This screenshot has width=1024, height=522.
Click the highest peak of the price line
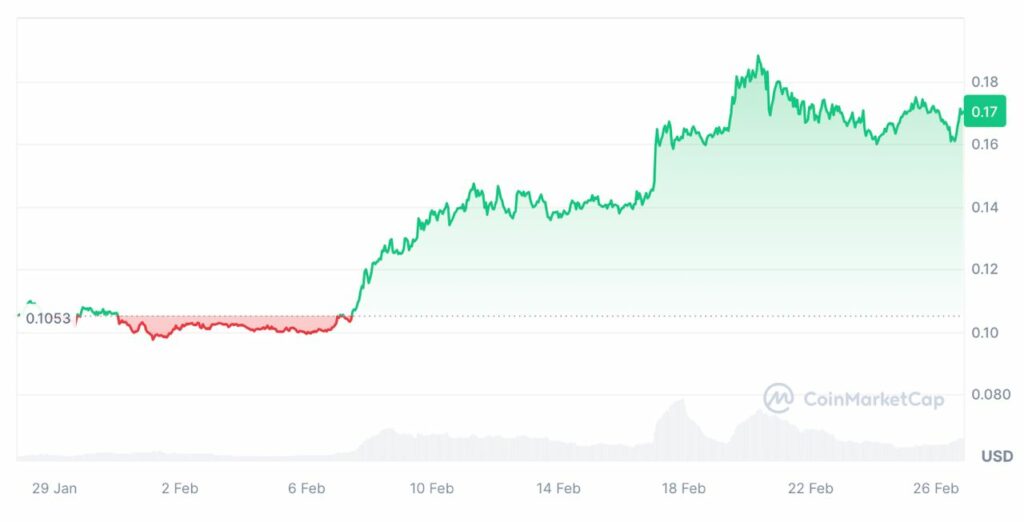coord(759,57)
